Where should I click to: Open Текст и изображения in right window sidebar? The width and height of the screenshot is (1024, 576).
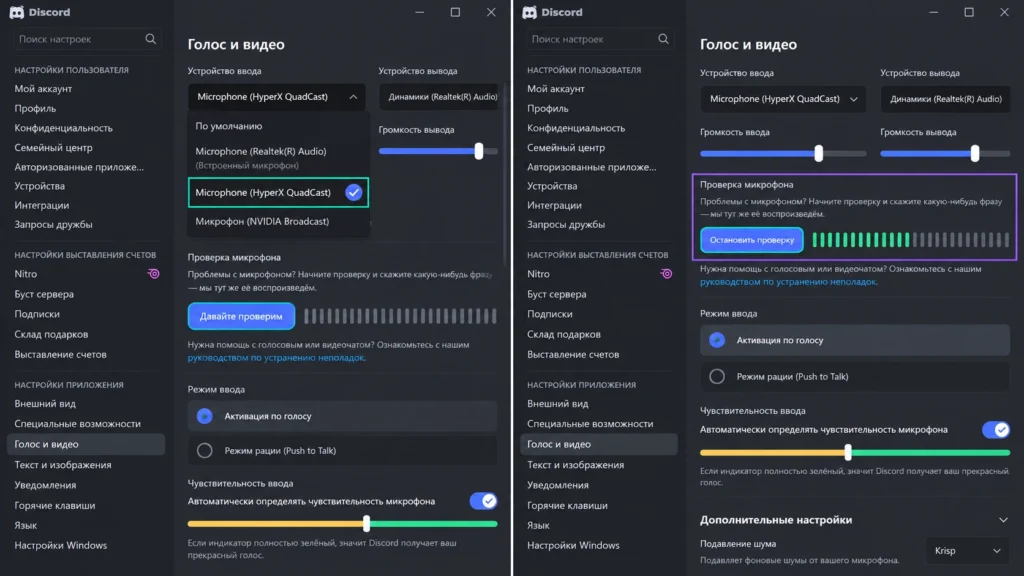[x=575, y=465]
